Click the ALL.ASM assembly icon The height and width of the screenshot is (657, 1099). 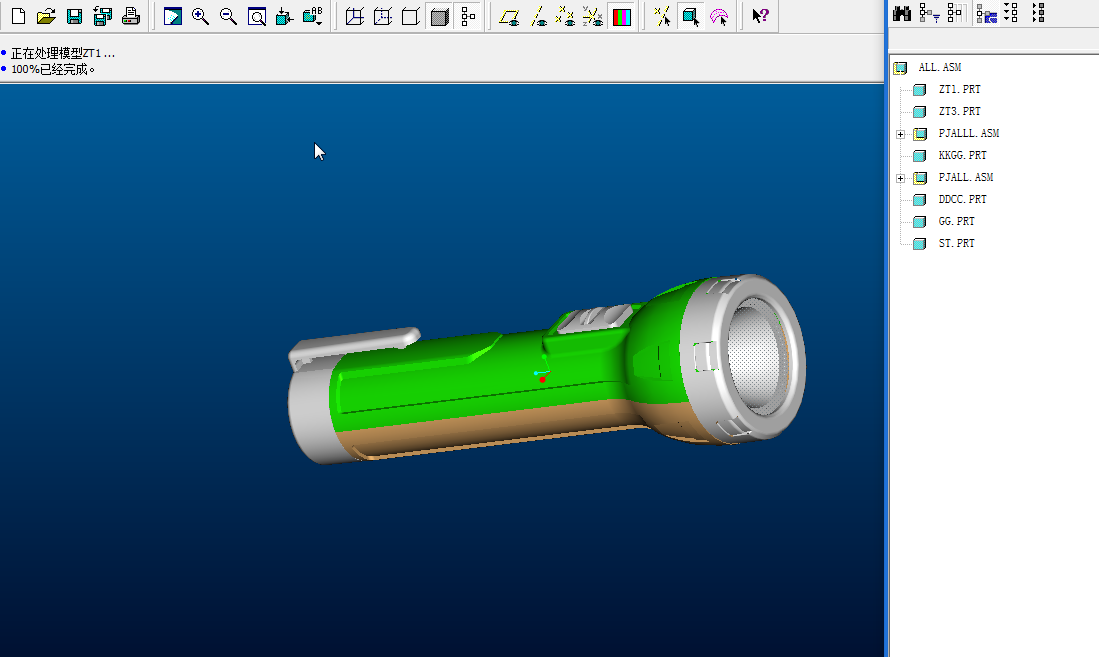pos(900,68)
